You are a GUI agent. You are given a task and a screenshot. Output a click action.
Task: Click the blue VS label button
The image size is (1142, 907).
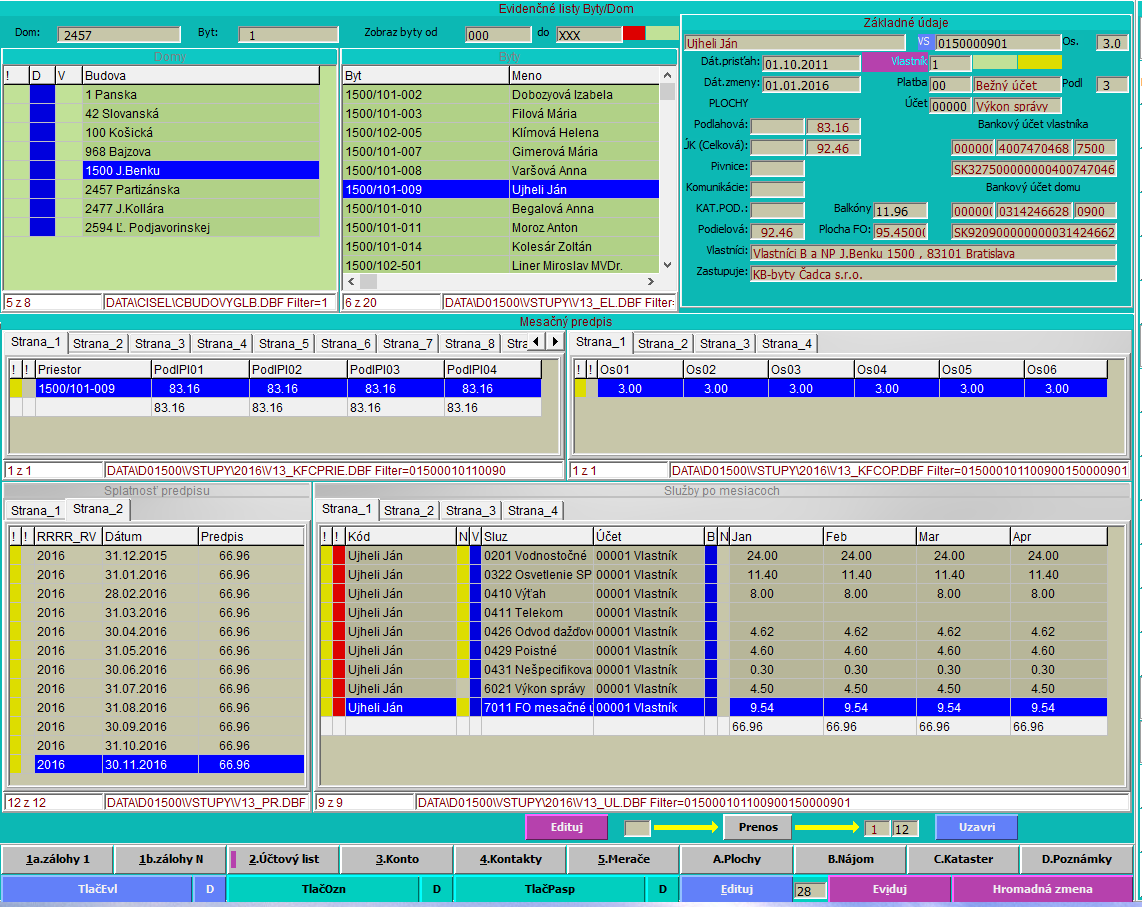[x=924, y=42]
